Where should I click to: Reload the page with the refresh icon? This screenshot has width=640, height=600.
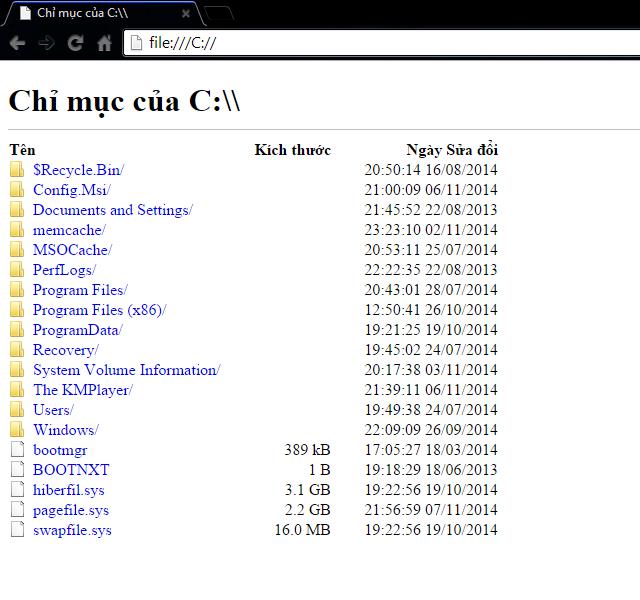(x=75, y=43)
